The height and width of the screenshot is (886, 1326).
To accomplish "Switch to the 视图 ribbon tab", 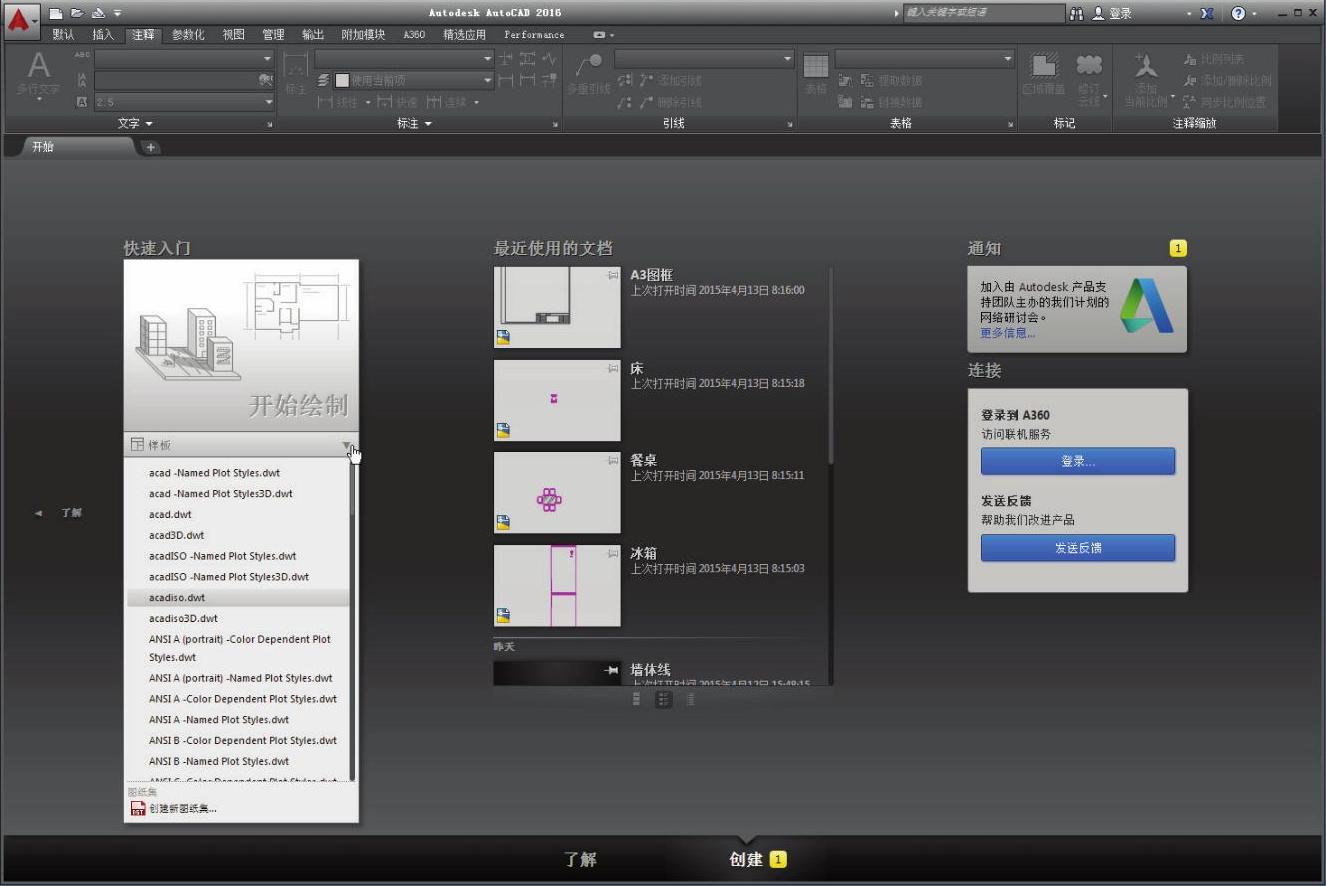I will 233,34.
